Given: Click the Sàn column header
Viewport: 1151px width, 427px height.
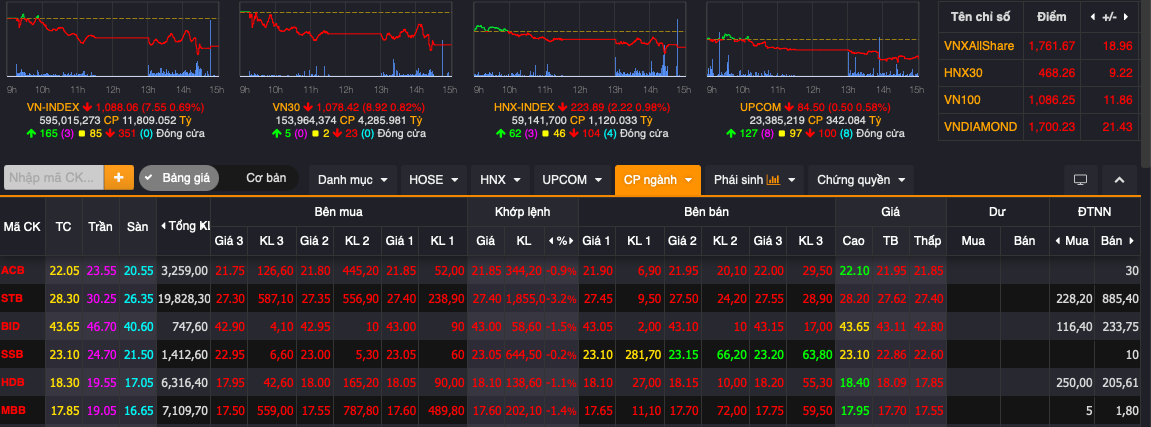Looking at the screenshot, I should 137,227.
